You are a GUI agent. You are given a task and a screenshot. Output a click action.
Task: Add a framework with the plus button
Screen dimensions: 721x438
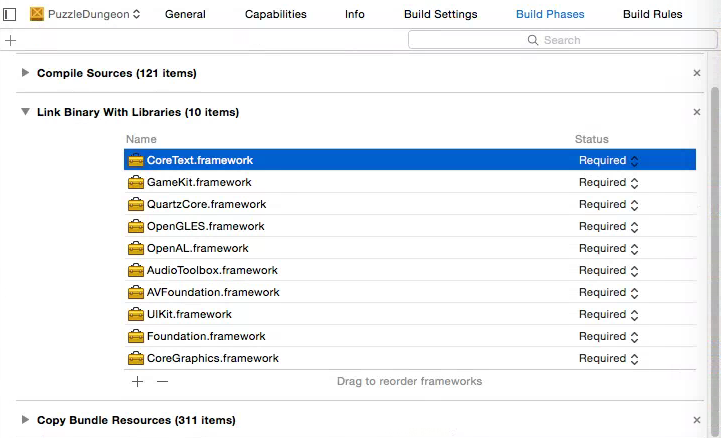tap(137, 381)
